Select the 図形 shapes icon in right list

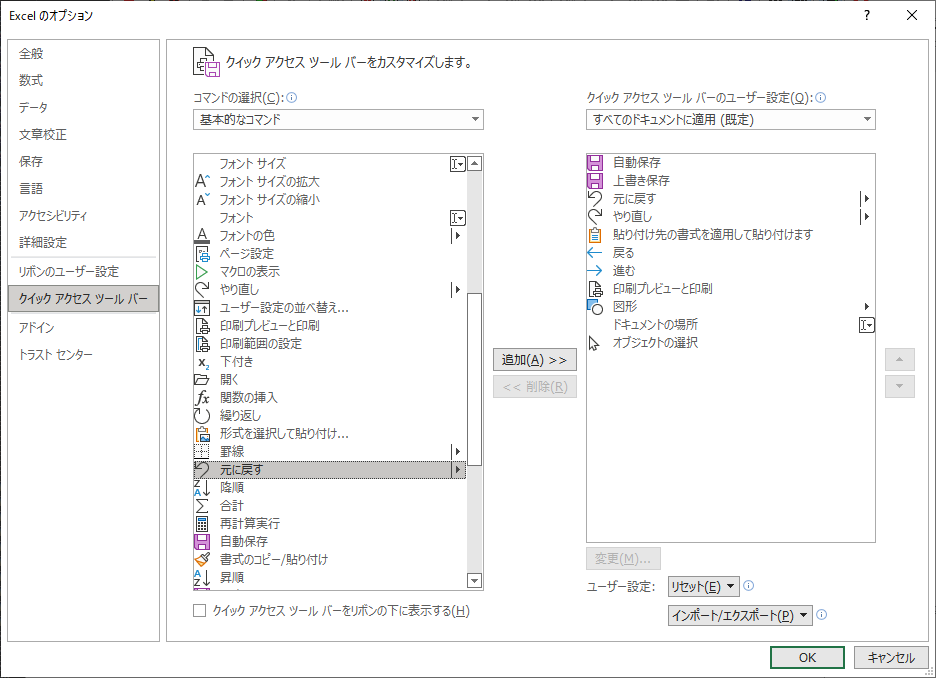(x=595, y=307)
